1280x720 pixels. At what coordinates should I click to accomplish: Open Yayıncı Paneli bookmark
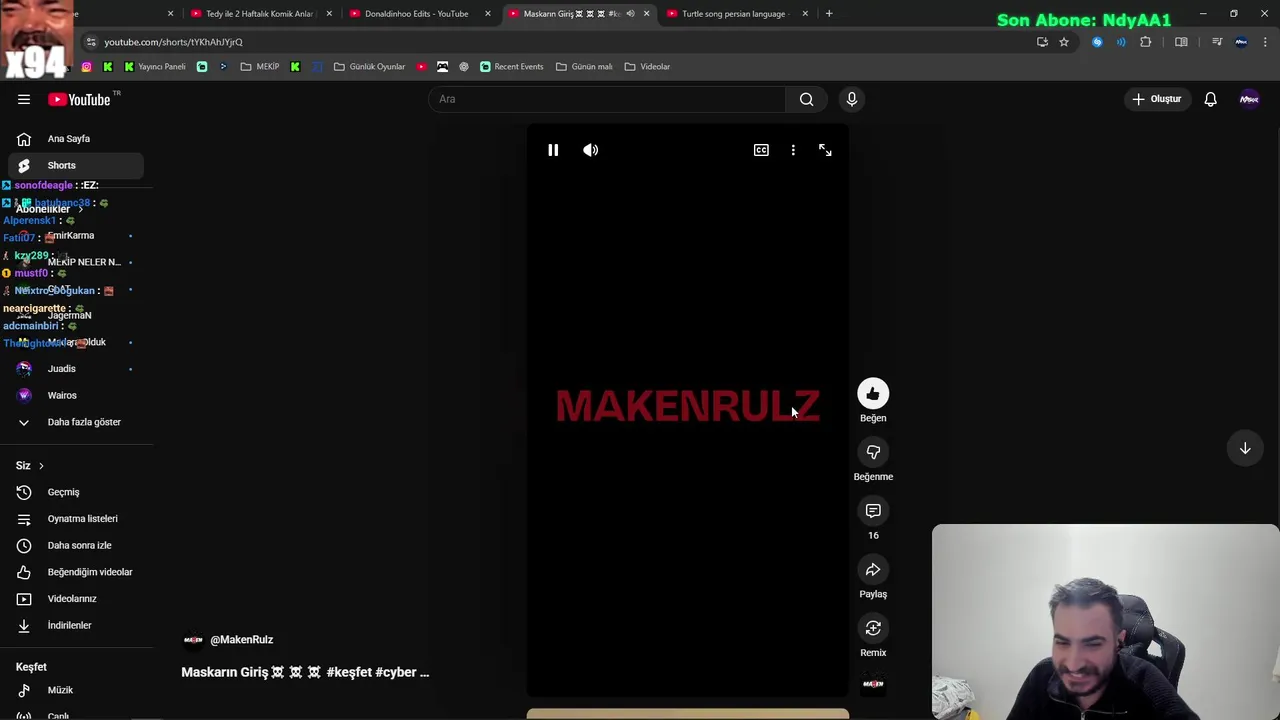pyautogui.click(x=154, y=67)
